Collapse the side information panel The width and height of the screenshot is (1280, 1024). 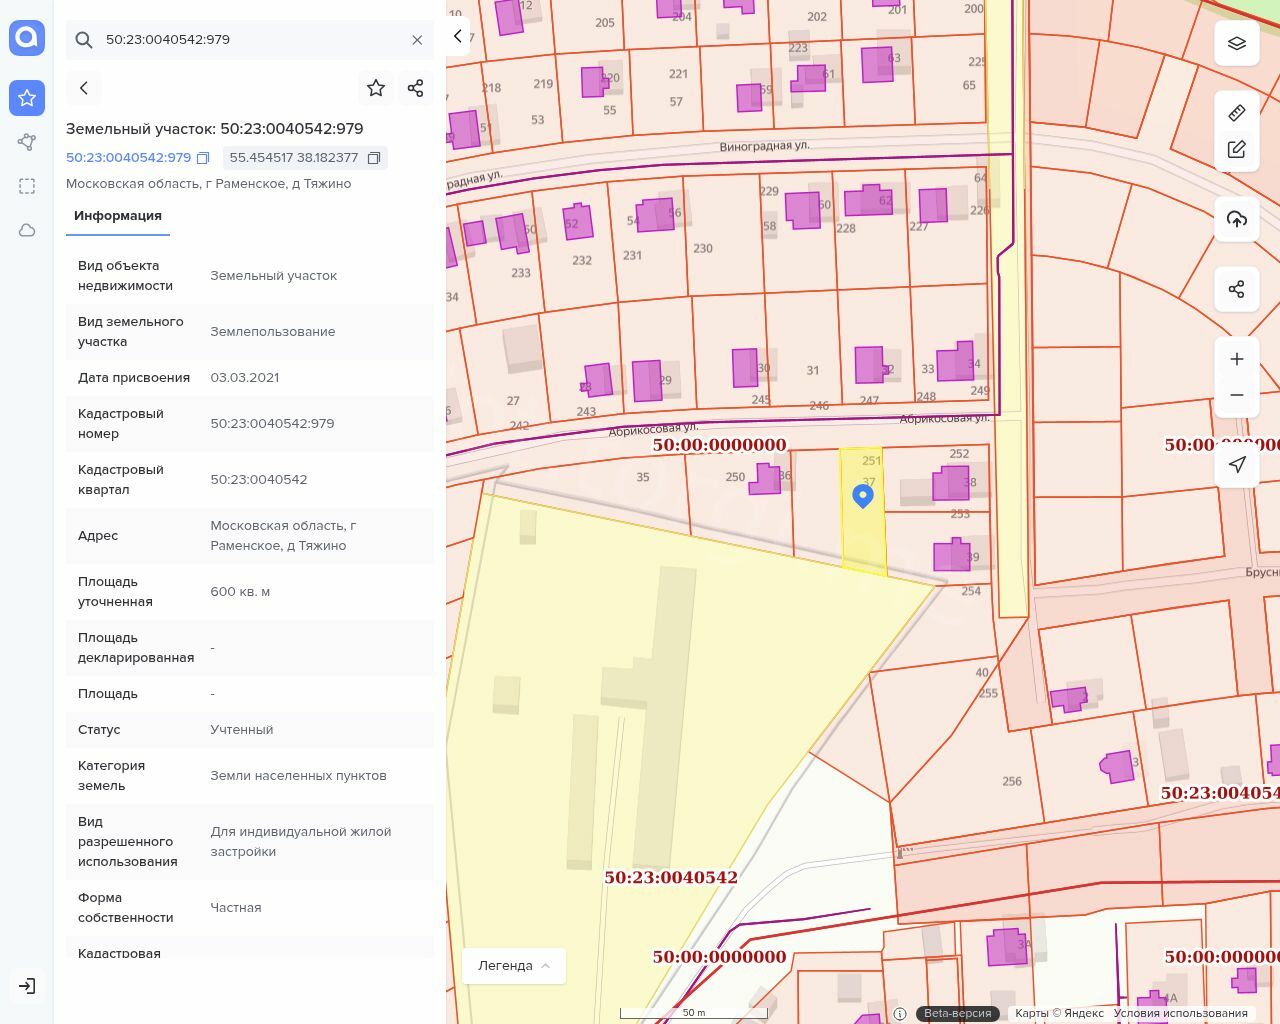[x=458, y=37]
